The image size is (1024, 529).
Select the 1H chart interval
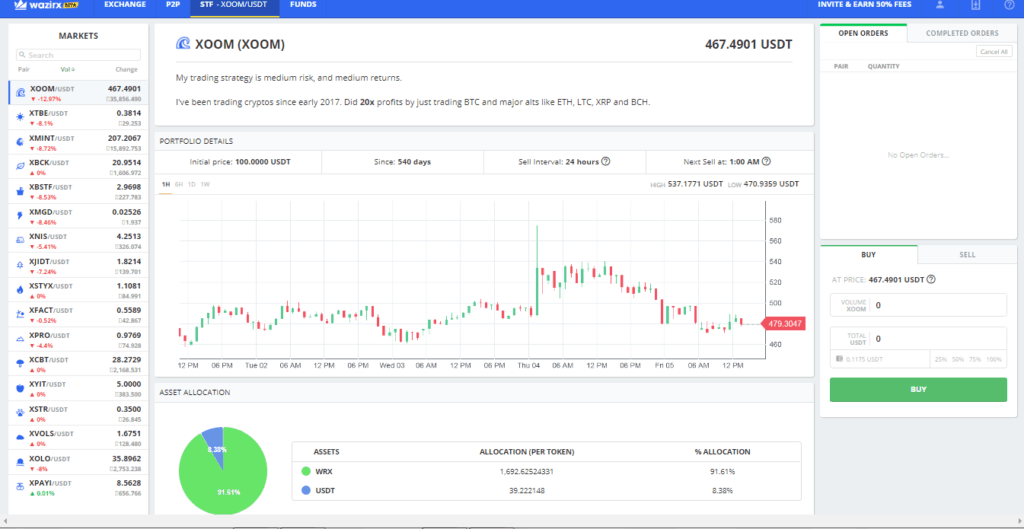(x=166, y=185)
